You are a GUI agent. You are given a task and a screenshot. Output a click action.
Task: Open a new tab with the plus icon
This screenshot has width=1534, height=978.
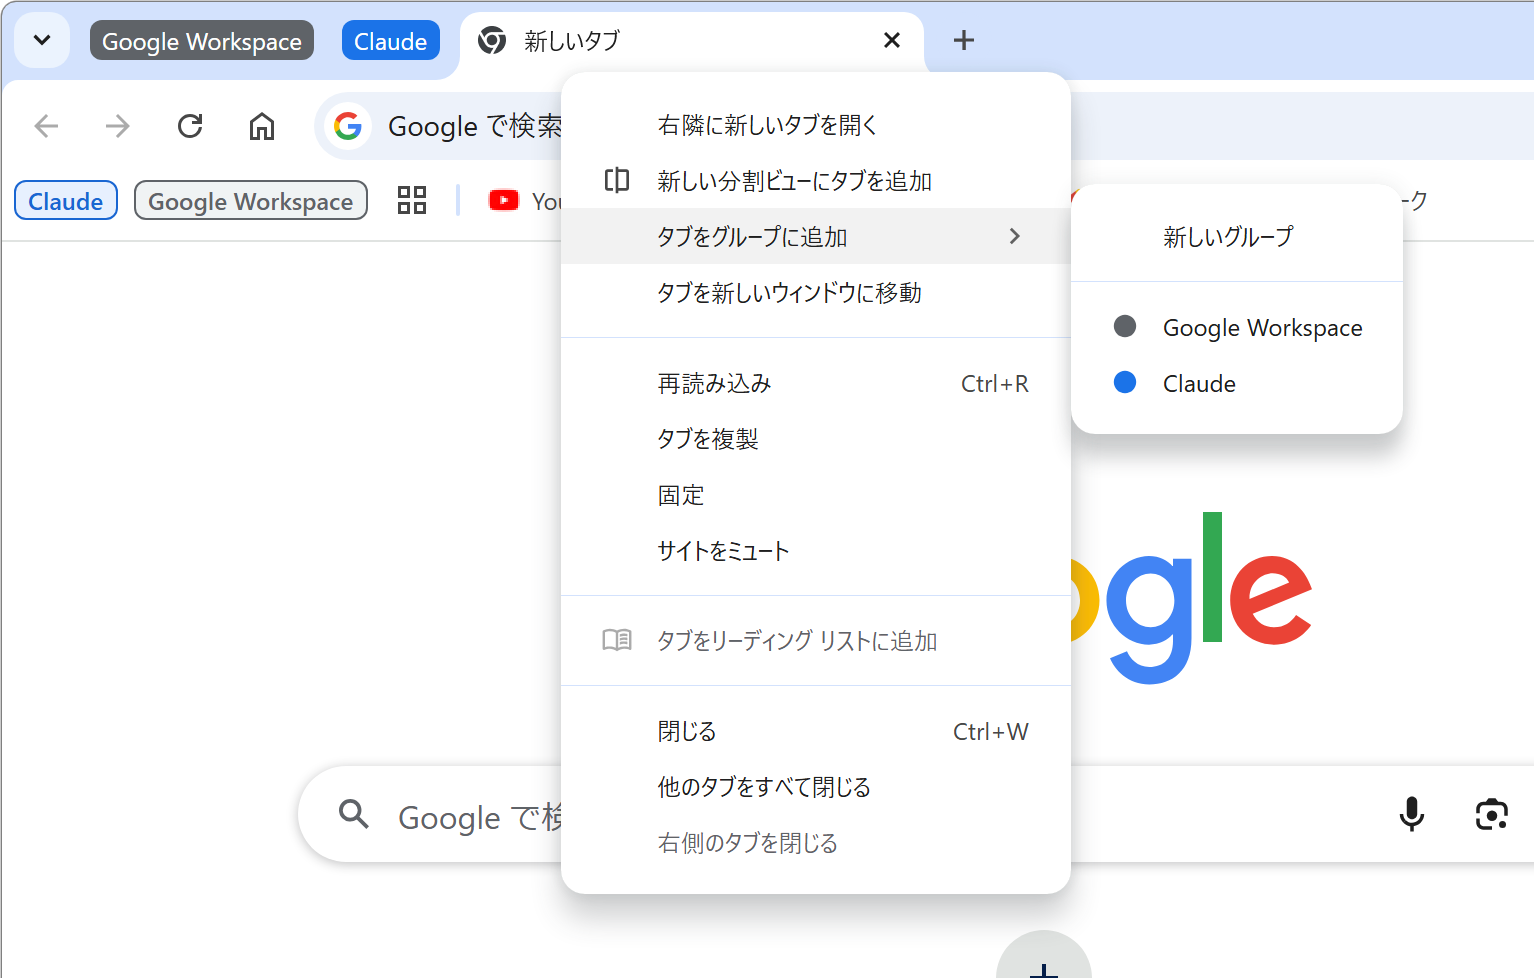963,40
